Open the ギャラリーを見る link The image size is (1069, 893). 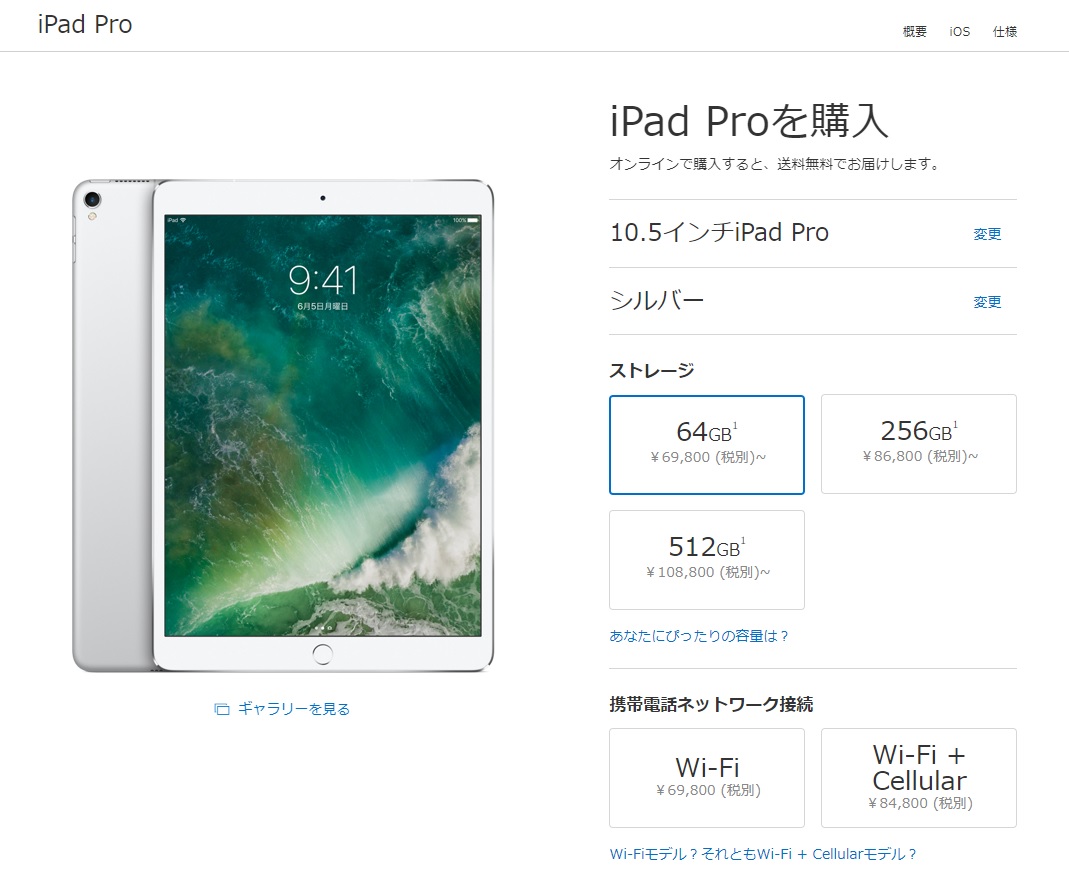[294, 709]
